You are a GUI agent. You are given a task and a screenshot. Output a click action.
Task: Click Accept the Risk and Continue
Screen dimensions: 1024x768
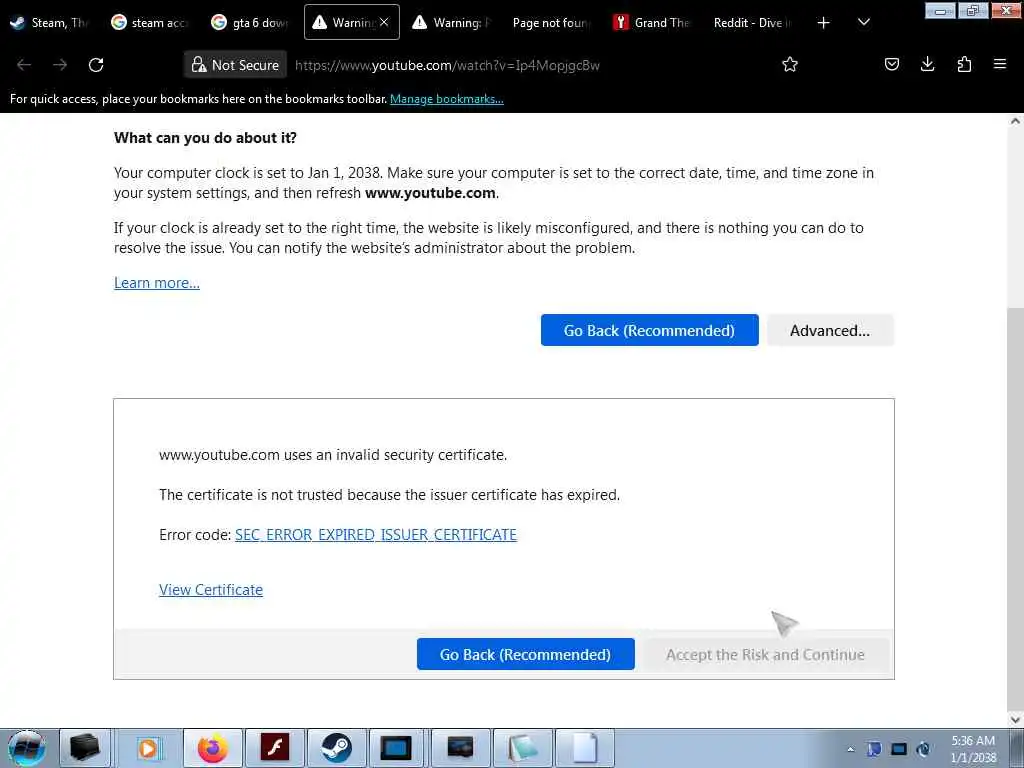tap(765, 654)
